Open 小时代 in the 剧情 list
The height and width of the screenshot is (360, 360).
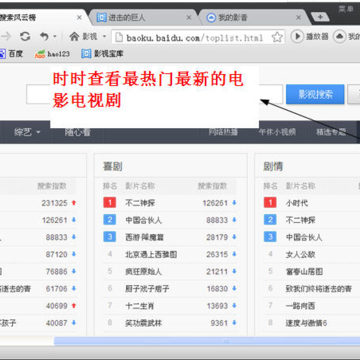(x=297, y=203)
